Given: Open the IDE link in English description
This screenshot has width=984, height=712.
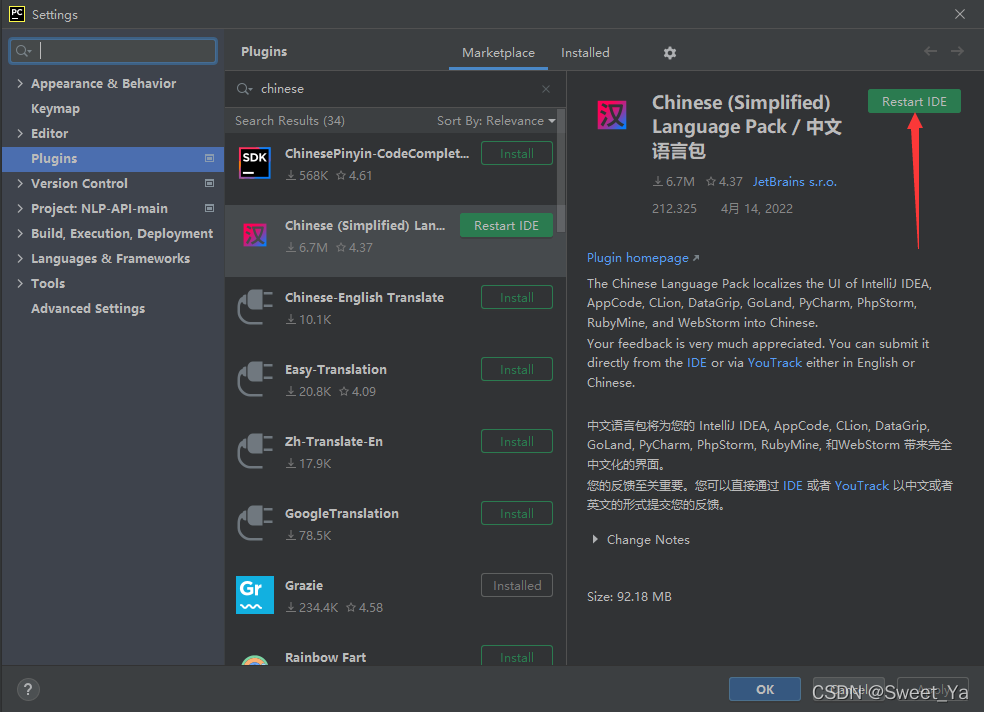Looking at the screenshot, I should (x=697, y=363).
